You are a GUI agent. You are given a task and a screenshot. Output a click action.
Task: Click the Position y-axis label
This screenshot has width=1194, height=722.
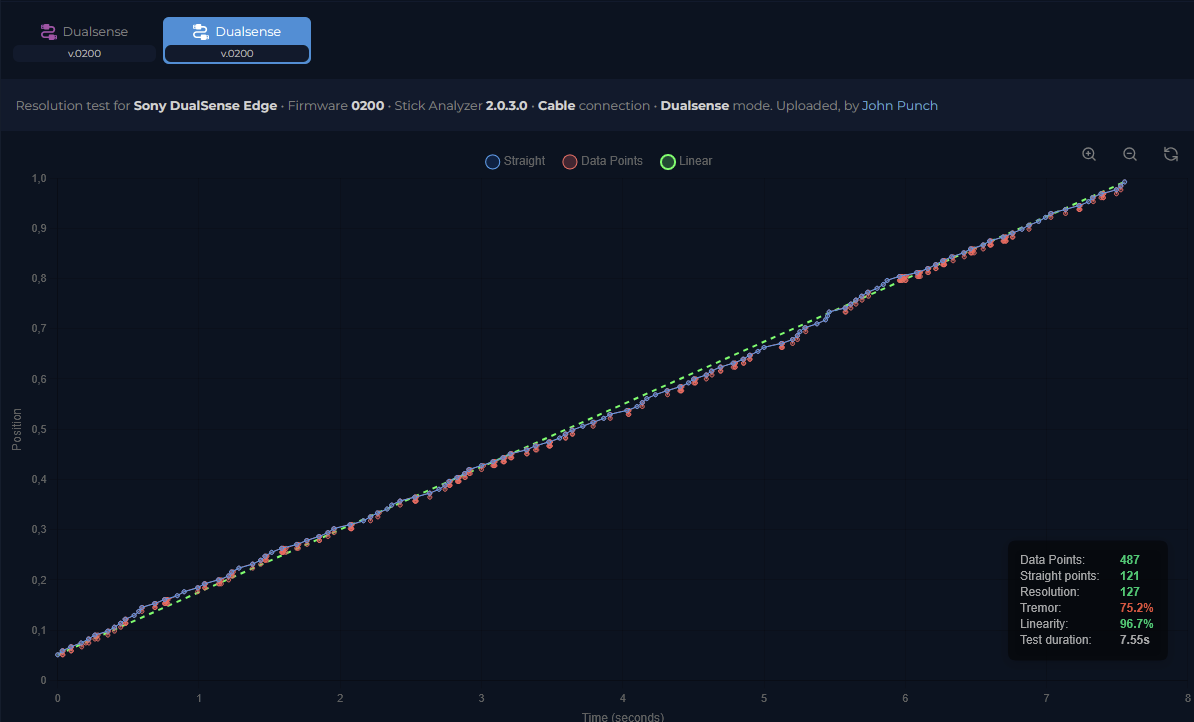pos(17,430)
